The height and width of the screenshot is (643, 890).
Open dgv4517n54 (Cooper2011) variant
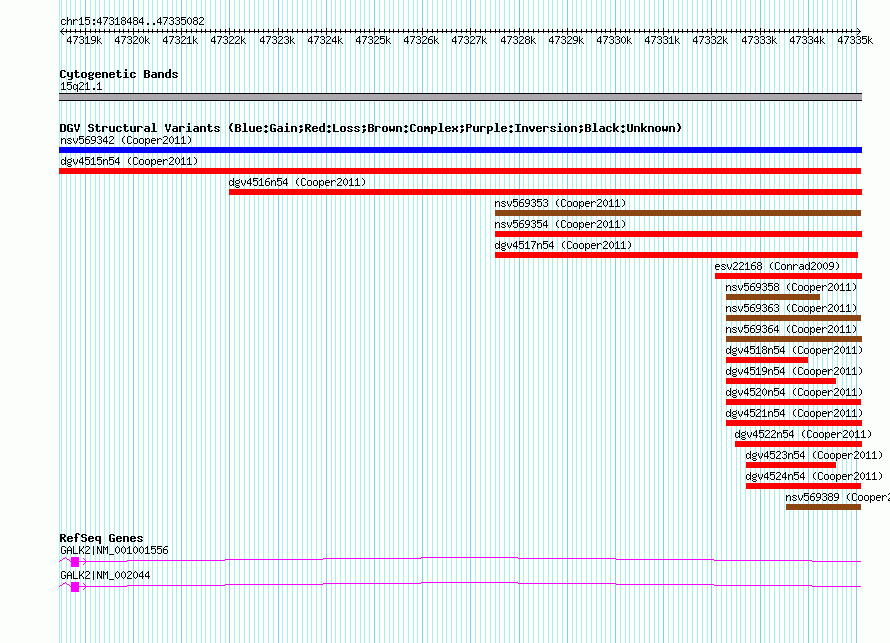563,245
